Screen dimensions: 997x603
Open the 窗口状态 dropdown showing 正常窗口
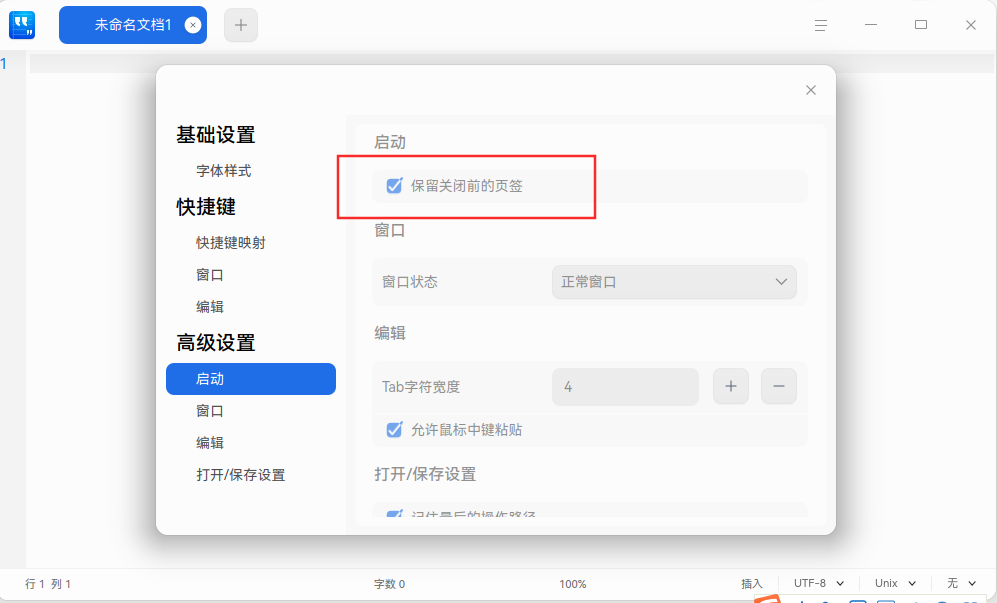pos(674,282)
